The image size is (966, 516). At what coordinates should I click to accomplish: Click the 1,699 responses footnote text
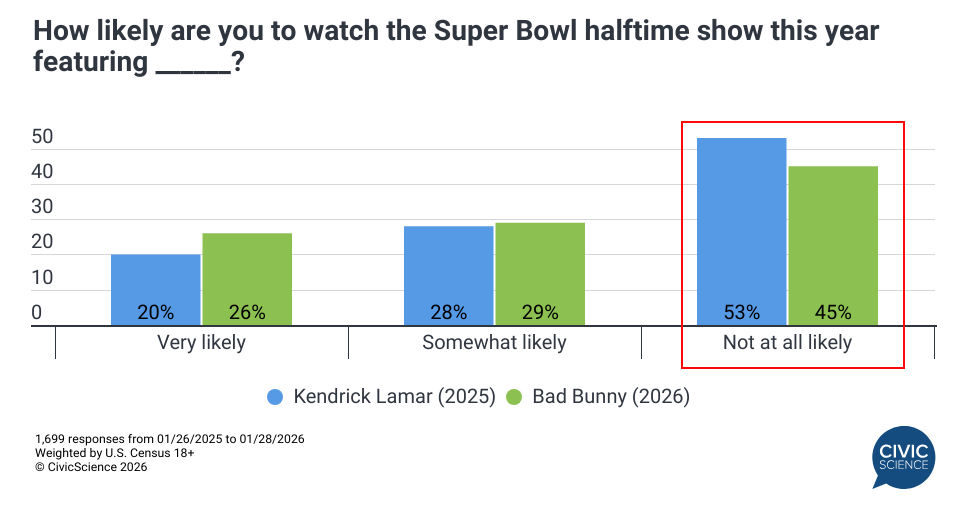click(169, 439)
